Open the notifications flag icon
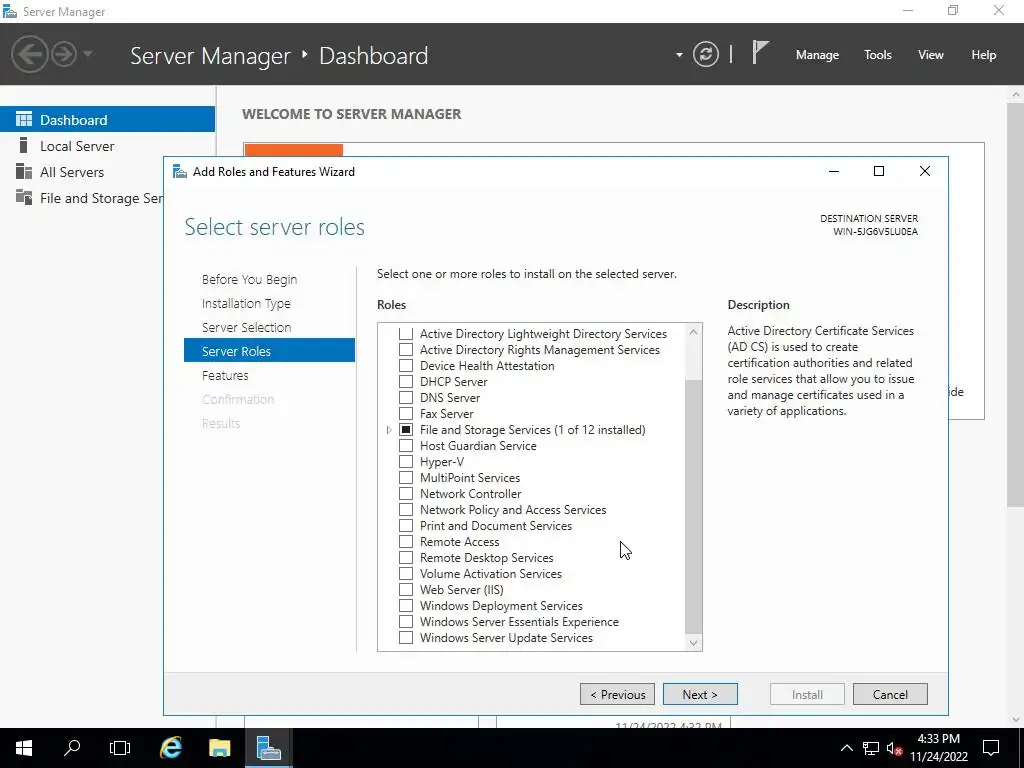Screen dimensions: 1024x768 760,52
